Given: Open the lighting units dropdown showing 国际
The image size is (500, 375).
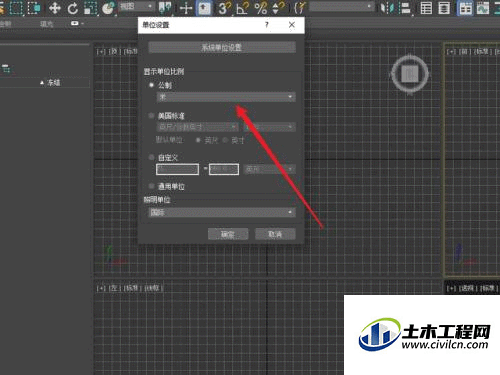Looking at the screenshot, I should (222, 212).
